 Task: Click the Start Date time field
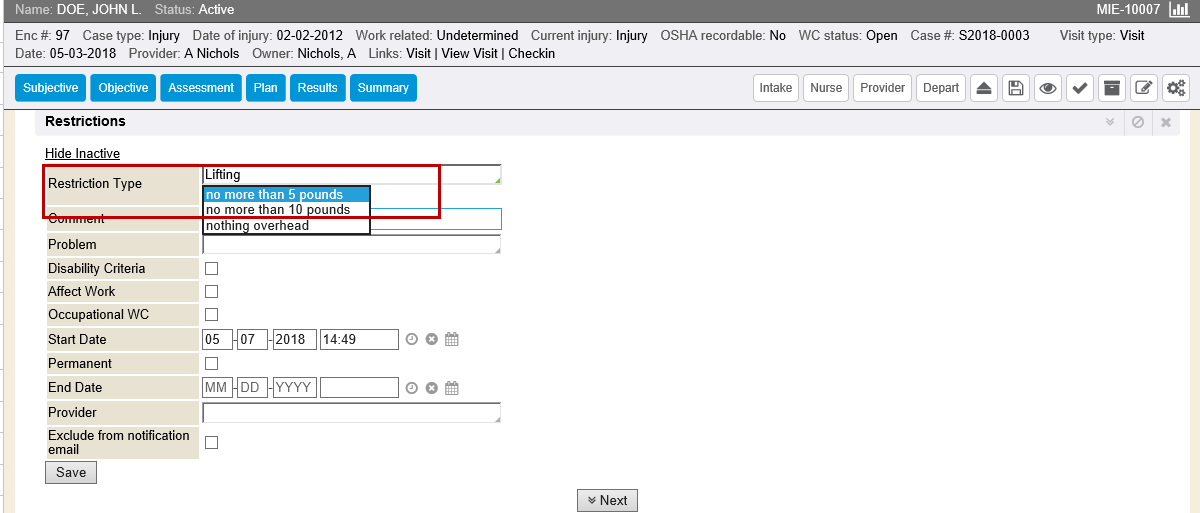coord(359,340)
